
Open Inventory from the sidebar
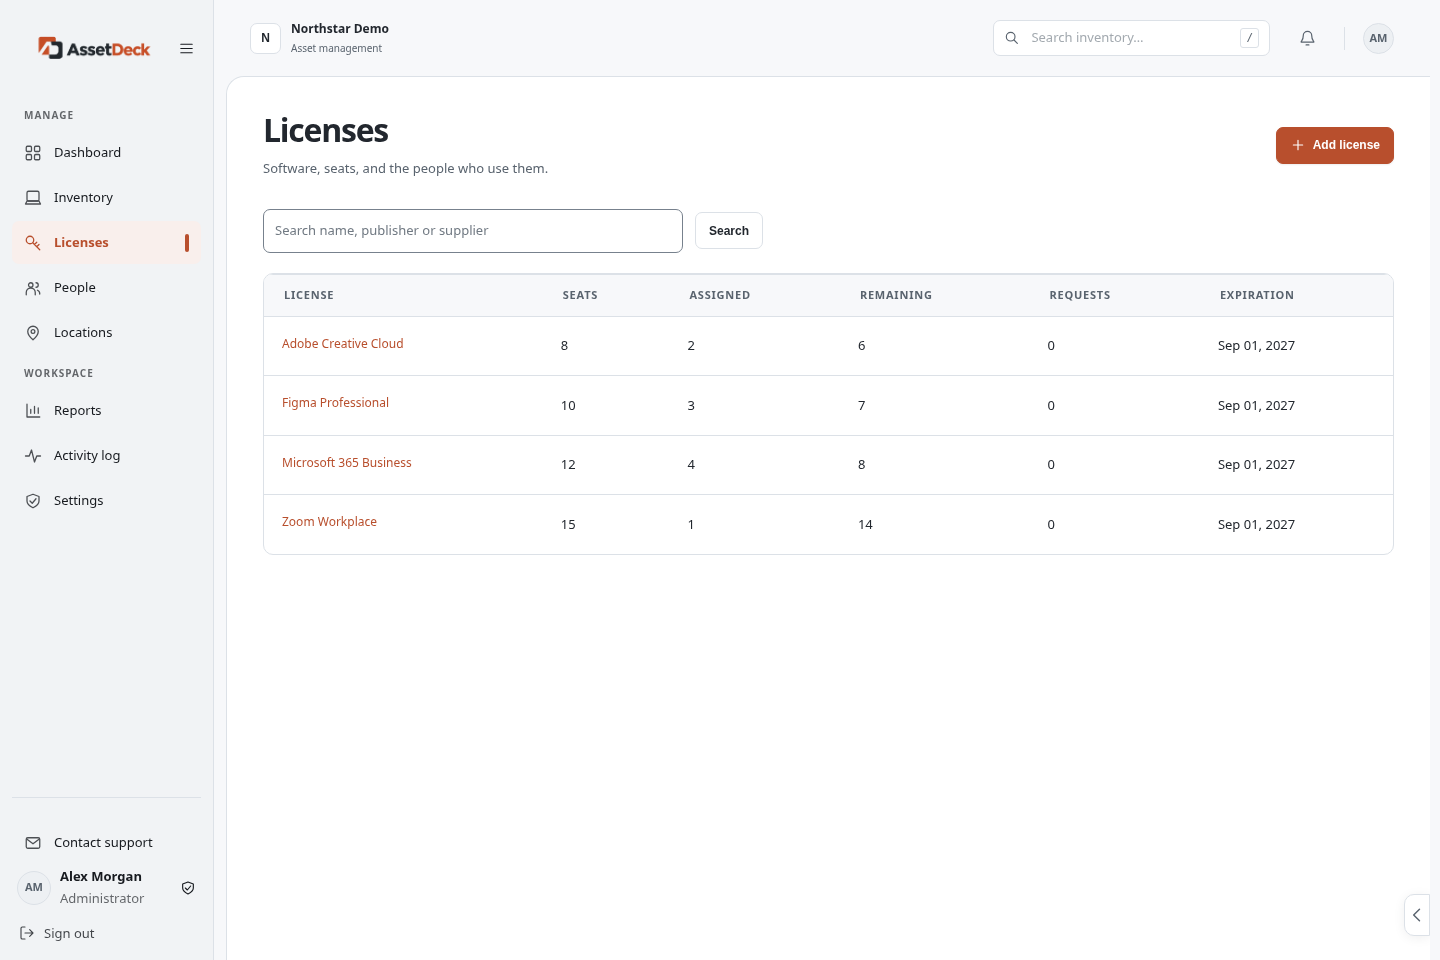point(106,198)
